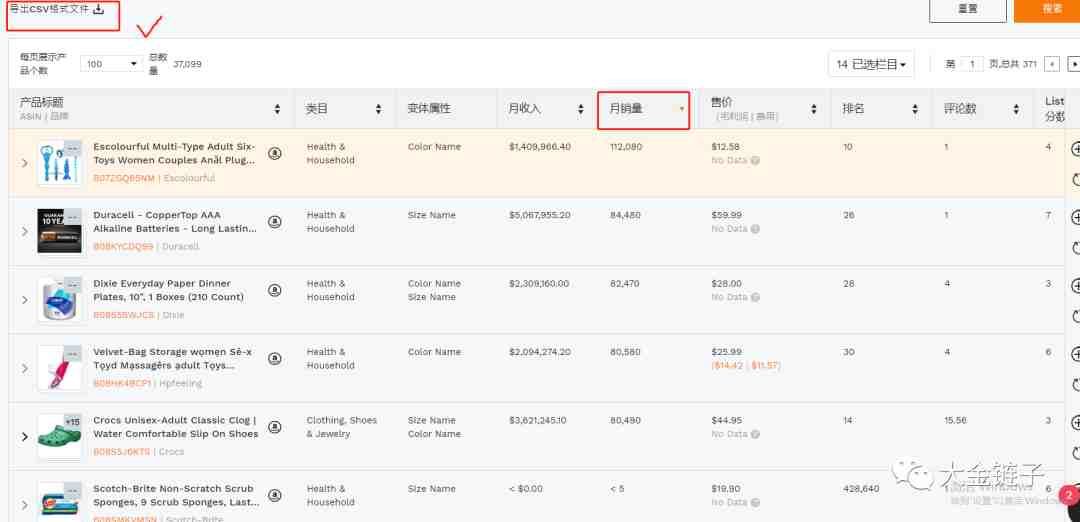Click the orange 搜索 button
Screen dimensions: 1080x522
pos(1047,9)
